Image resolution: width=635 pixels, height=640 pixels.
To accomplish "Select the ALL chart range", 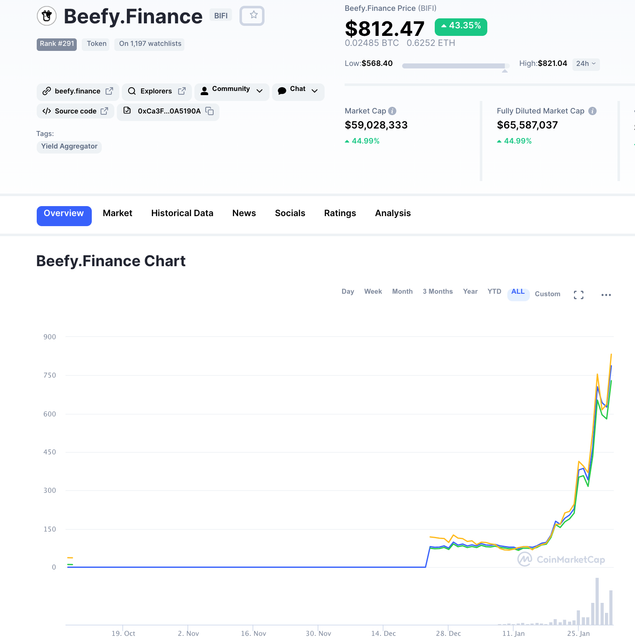I will (518, 293).
